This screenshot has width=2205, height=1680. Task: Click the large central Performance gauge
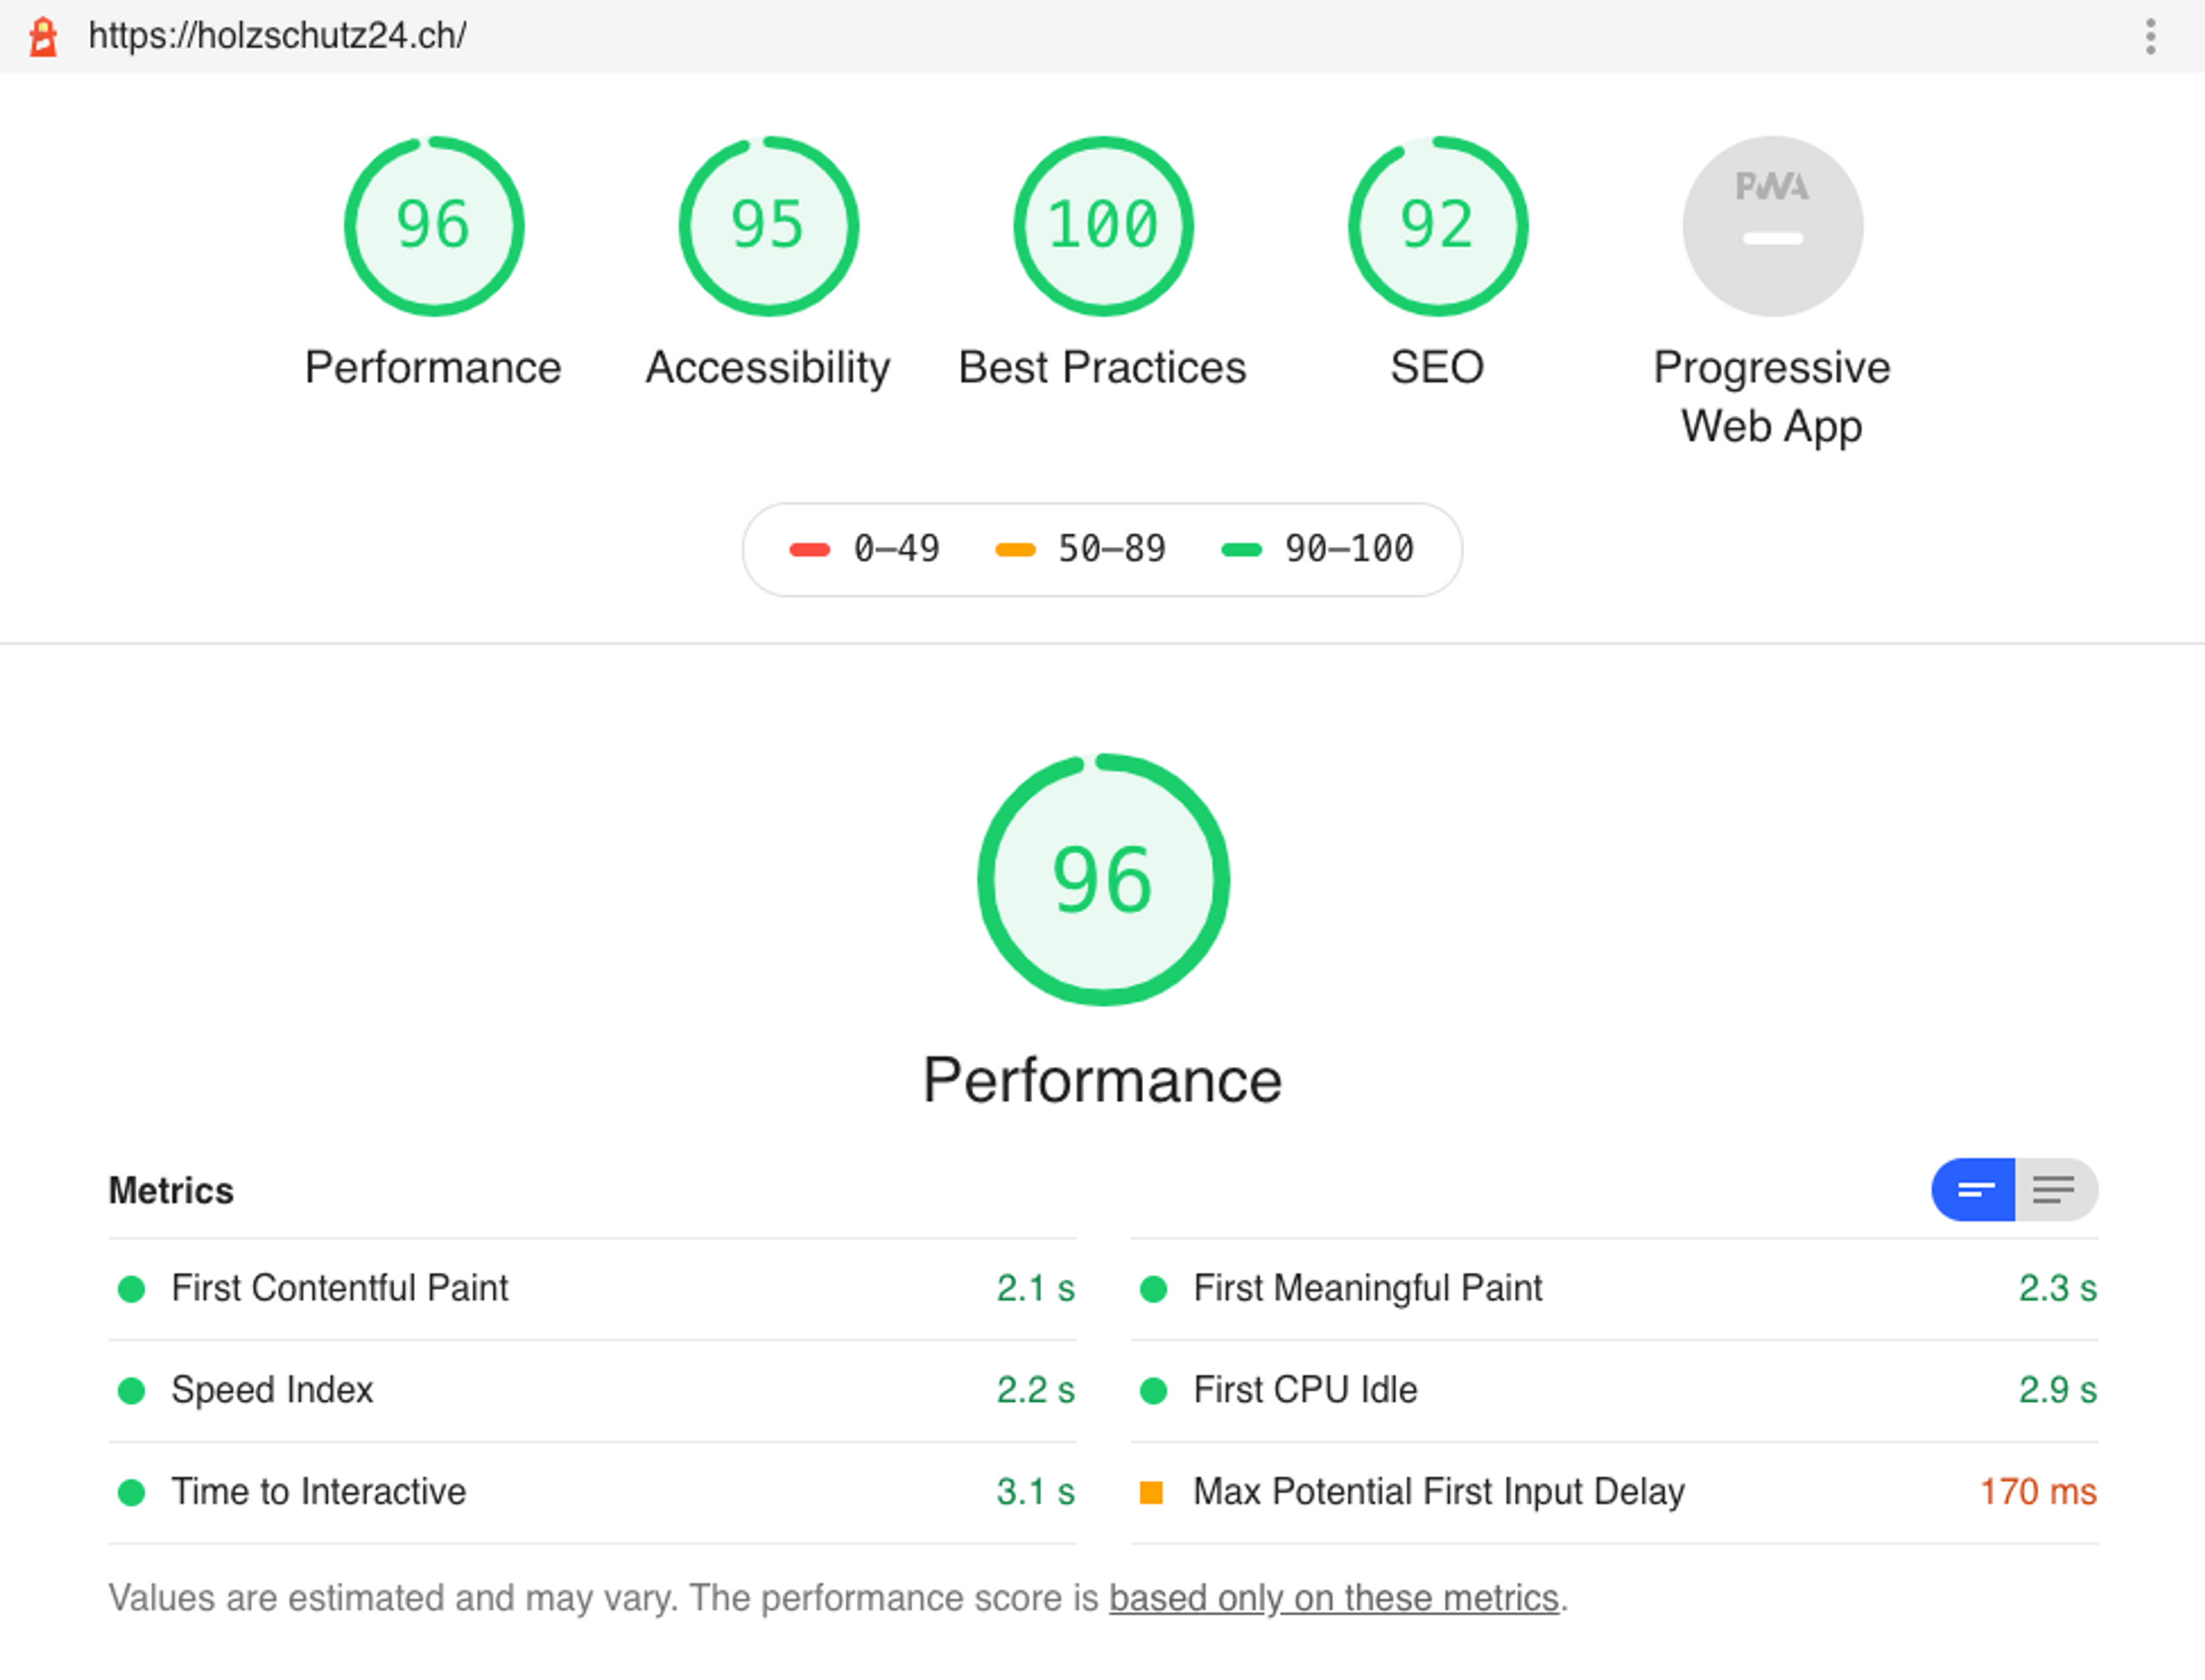pos(1100,880)
